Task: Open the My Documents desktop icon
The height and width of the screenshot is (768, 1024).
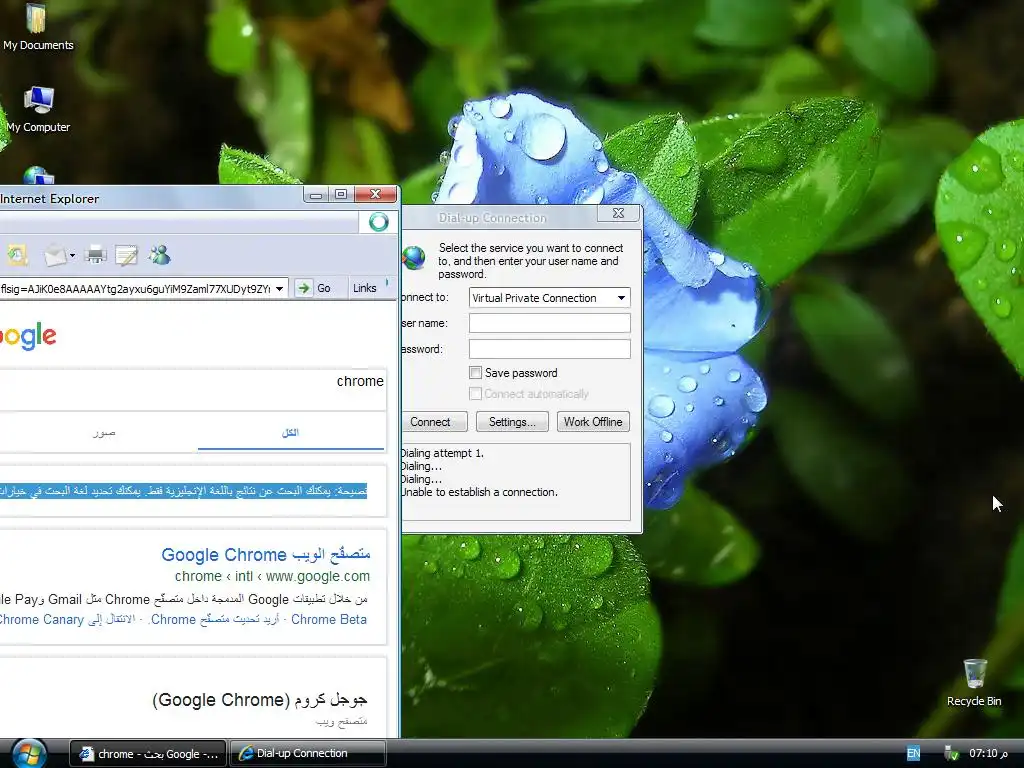Action: pos(37,26)
